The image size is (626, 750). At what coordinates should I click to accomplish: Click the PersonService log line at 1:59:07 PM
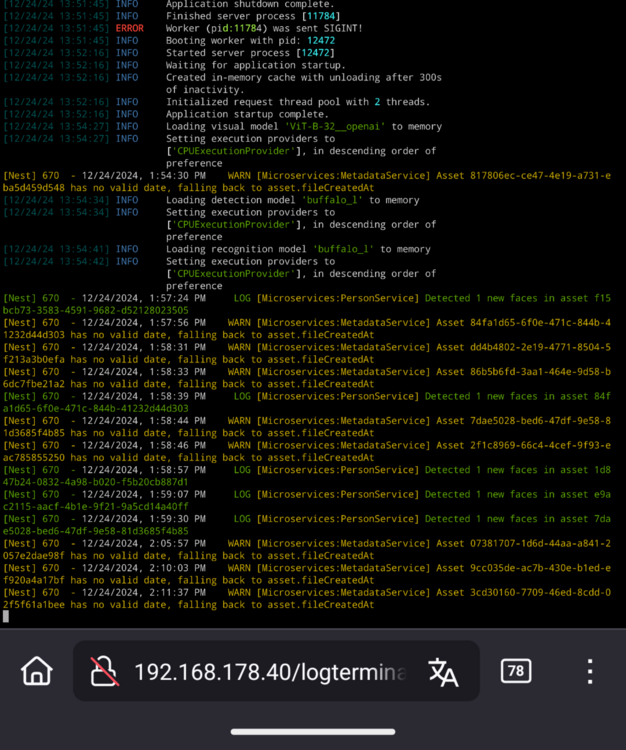pyautogui.click(x=307, y=500)
